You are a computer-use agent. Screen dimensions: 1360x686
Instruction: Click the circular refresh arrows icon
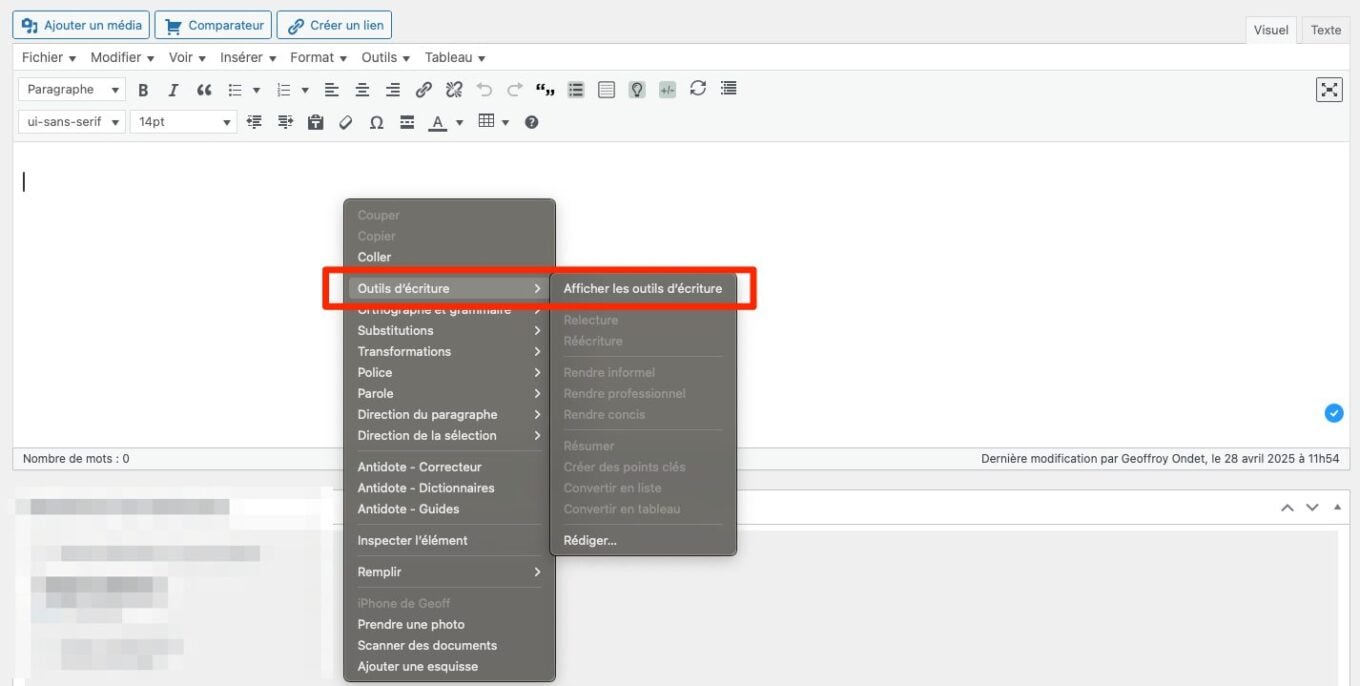click(698, 89)
